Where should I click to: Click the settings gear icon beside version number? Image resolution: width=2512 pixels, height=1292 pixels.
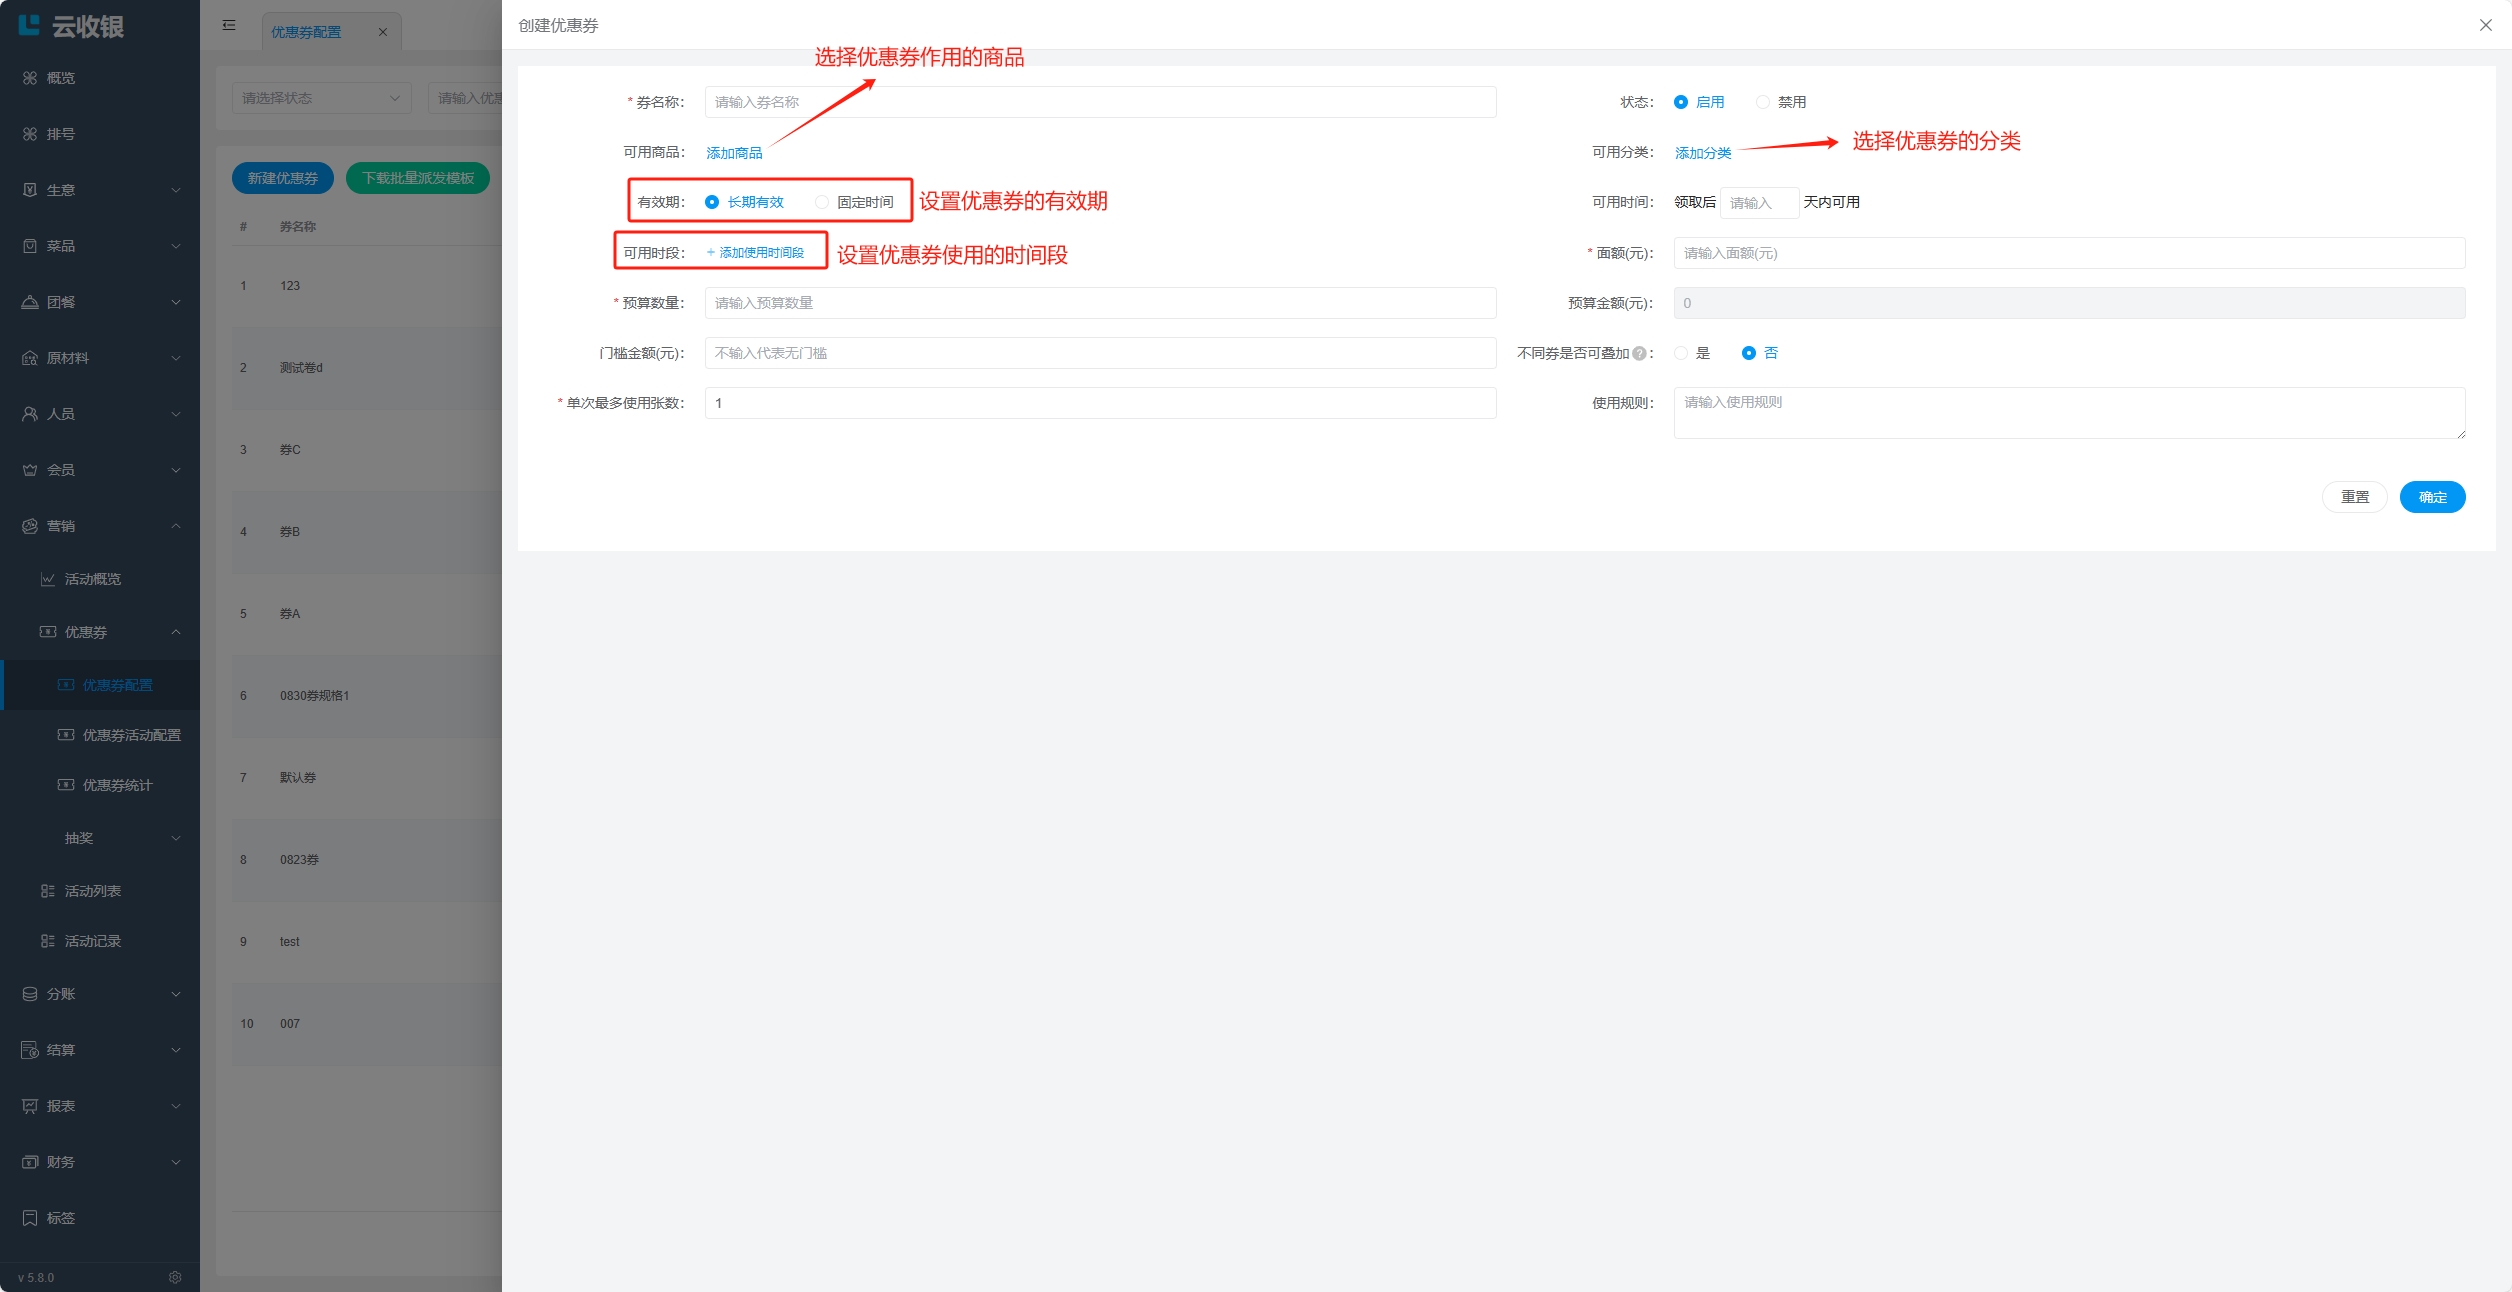click(x=175, y=1277)
